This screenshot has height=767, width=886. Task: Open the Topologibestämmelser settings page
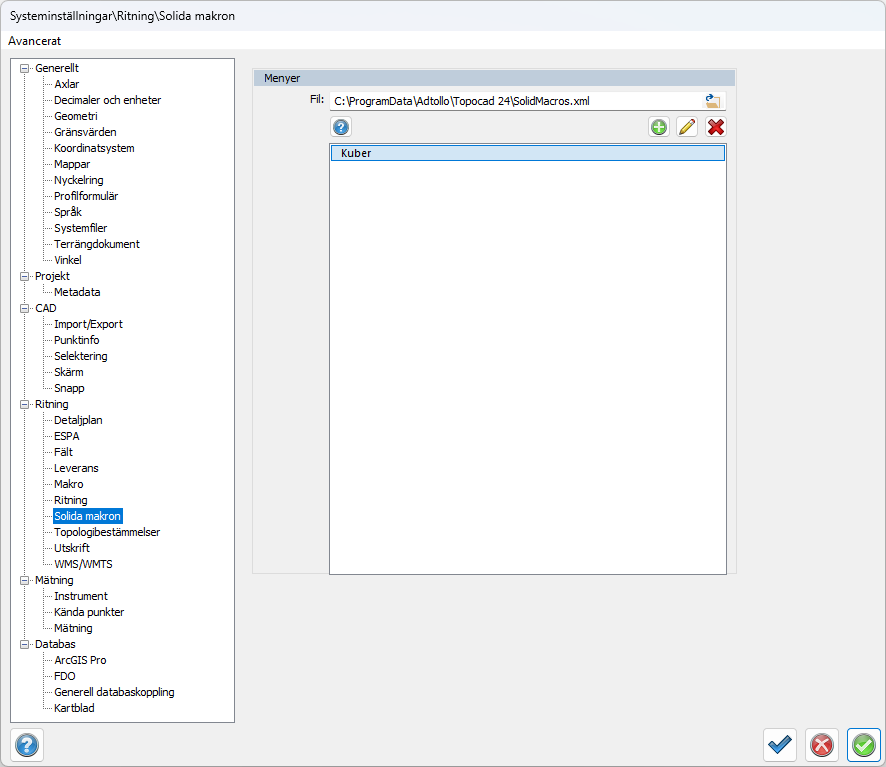107,532
